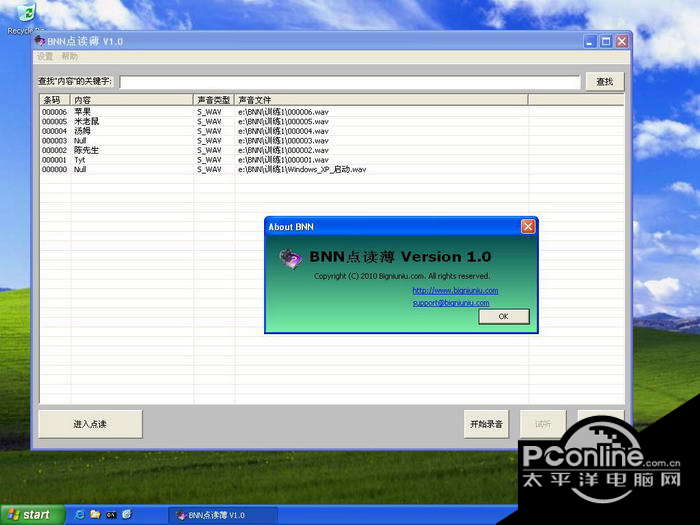Click the BNN app icon in main title bar
The image size is (700, 525).
click(40, 41)
